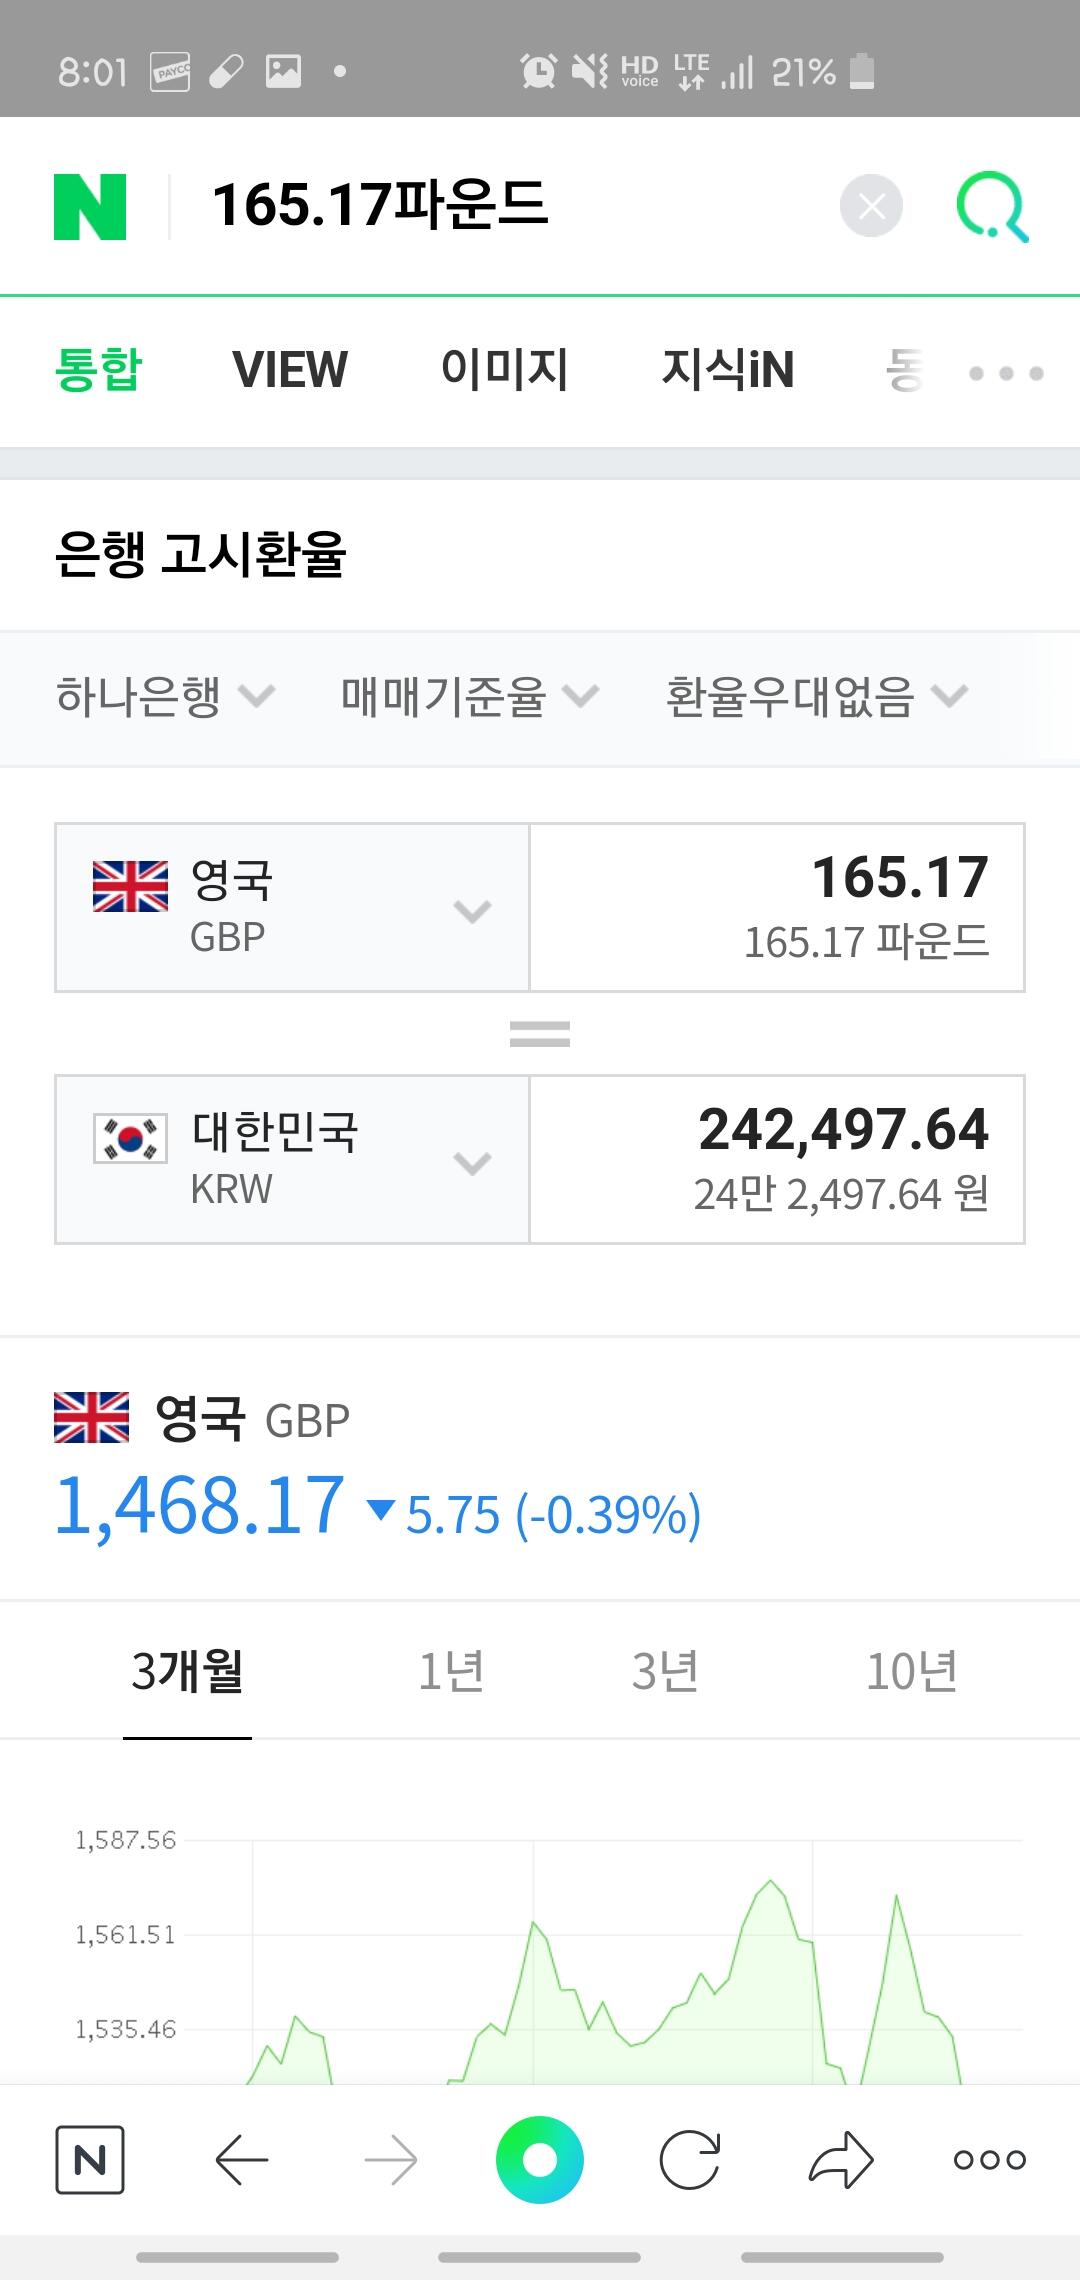Screen dimensions: 1080x2280
Task: Open the 매매기준율 rate type dropdown
Action: tap(469, 697)
